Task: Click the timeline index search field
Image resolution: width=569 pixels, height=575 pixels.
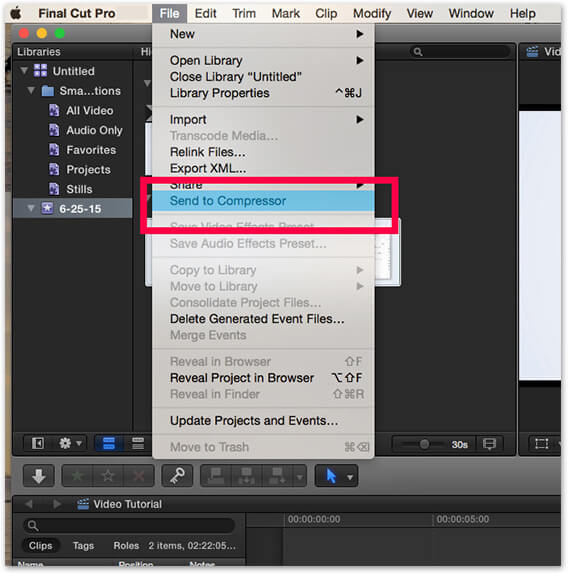Action: coord(129,525)
